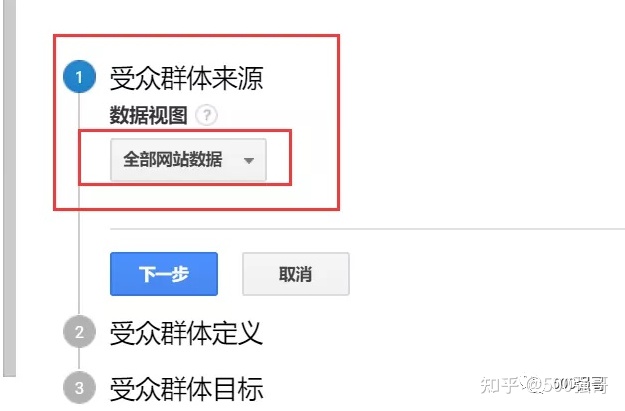Jump to the gray step 3 circle

pyautogui.click(x=79, y=387)
